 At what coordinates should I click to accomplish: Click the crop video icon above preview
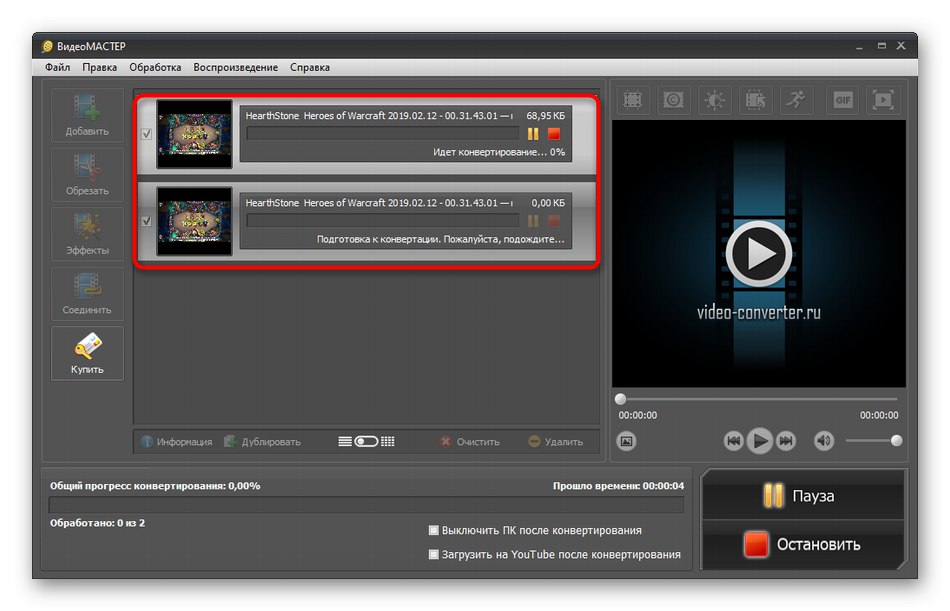coord(633,99)
